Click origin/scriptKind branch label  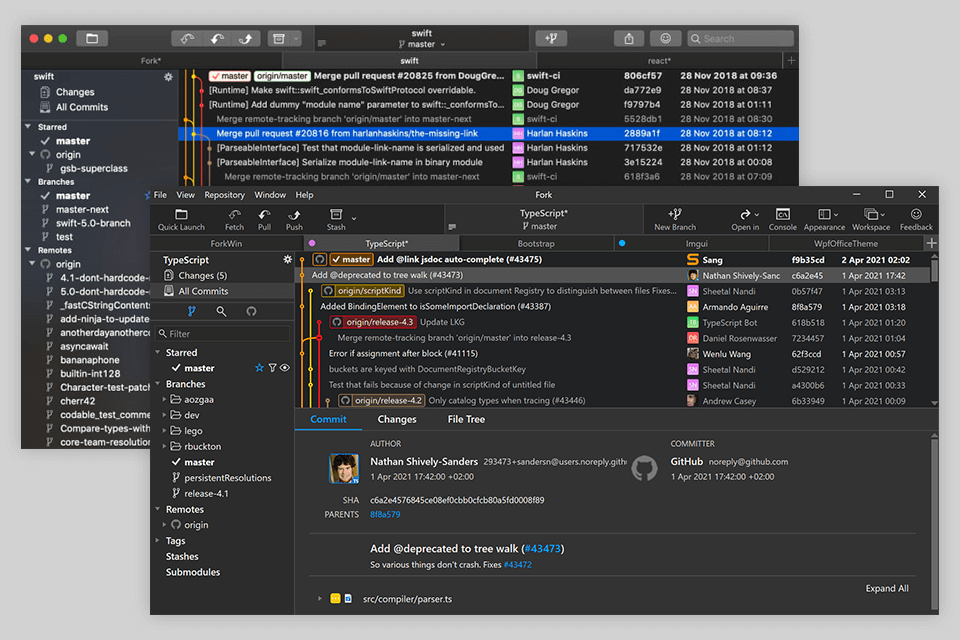(364, 291)
